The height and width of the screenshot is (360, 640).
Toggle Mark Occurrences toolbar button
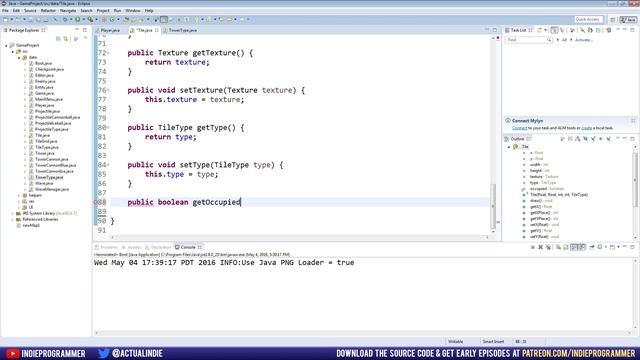coord(164,19)
